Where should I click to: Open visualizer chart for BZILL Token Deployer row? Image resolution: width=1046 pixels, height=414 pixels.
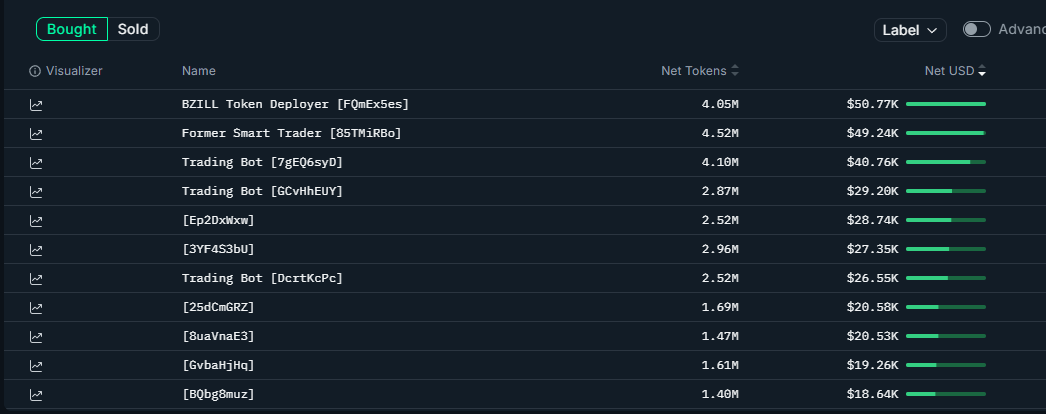[36, 105]
